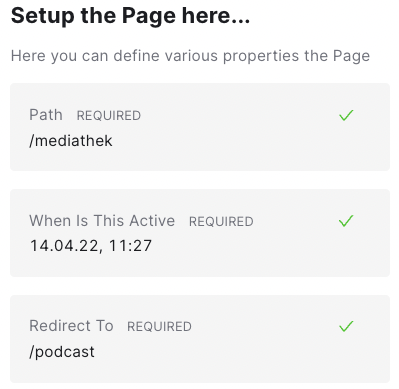Click the word Setup in the heading

coord(42,16)
